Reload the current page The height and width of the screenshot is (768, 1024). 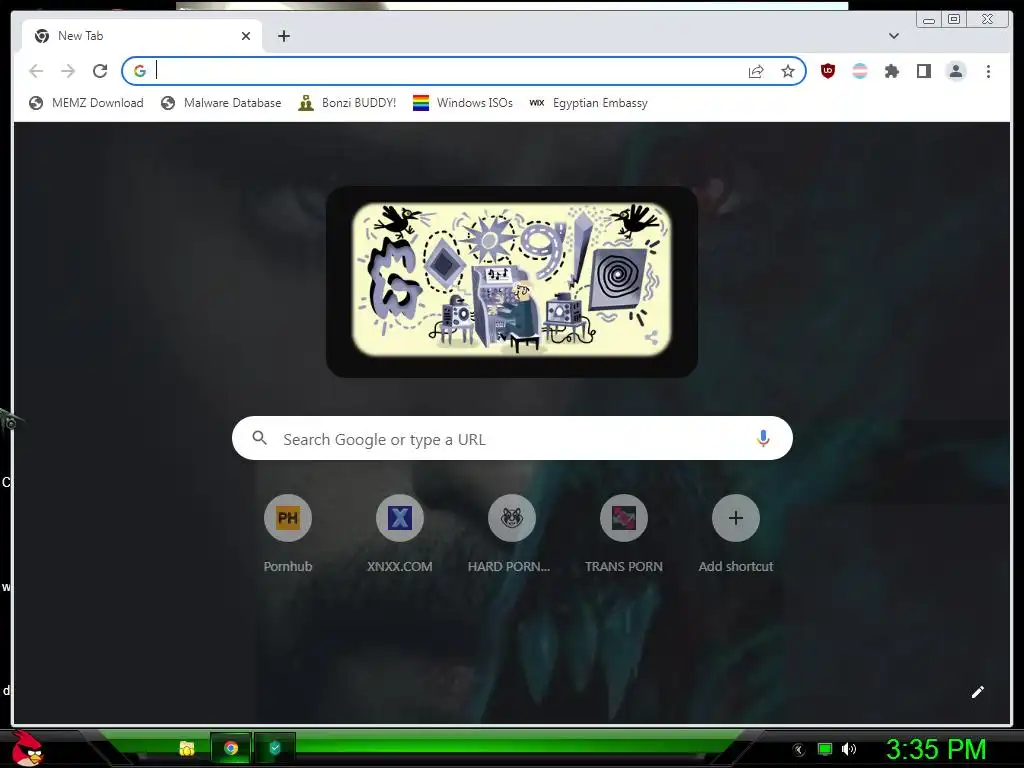click(x=100, y=71)
